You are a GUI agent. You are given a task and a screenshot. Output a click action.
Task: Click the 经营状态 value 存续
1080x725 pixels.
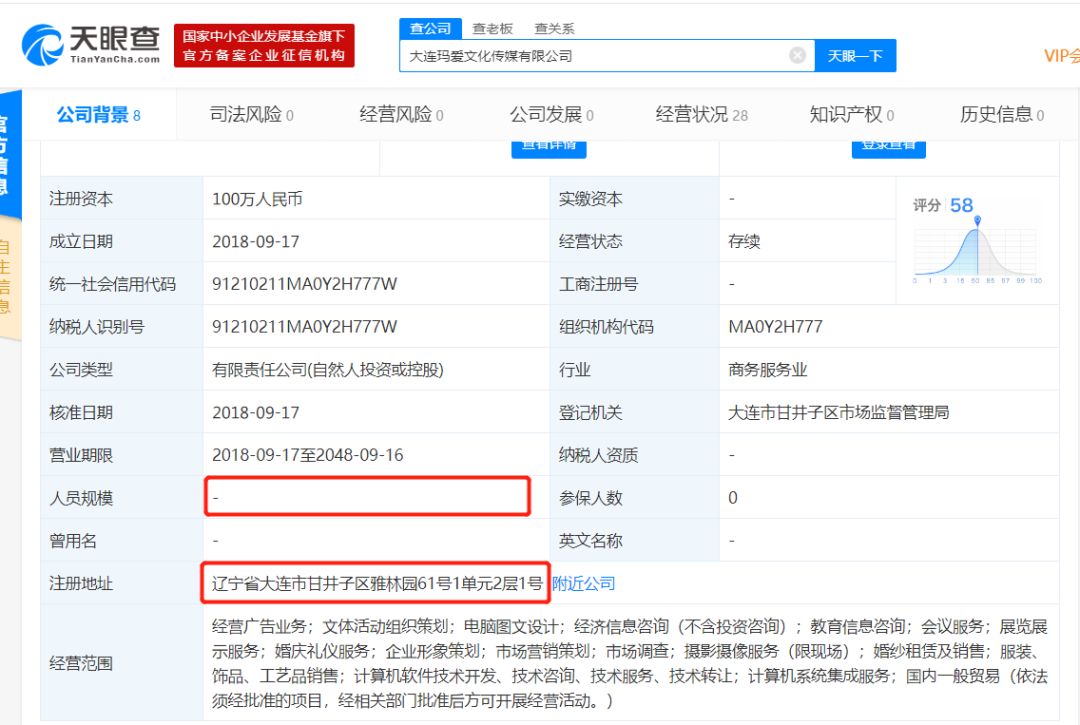point(744,242)
